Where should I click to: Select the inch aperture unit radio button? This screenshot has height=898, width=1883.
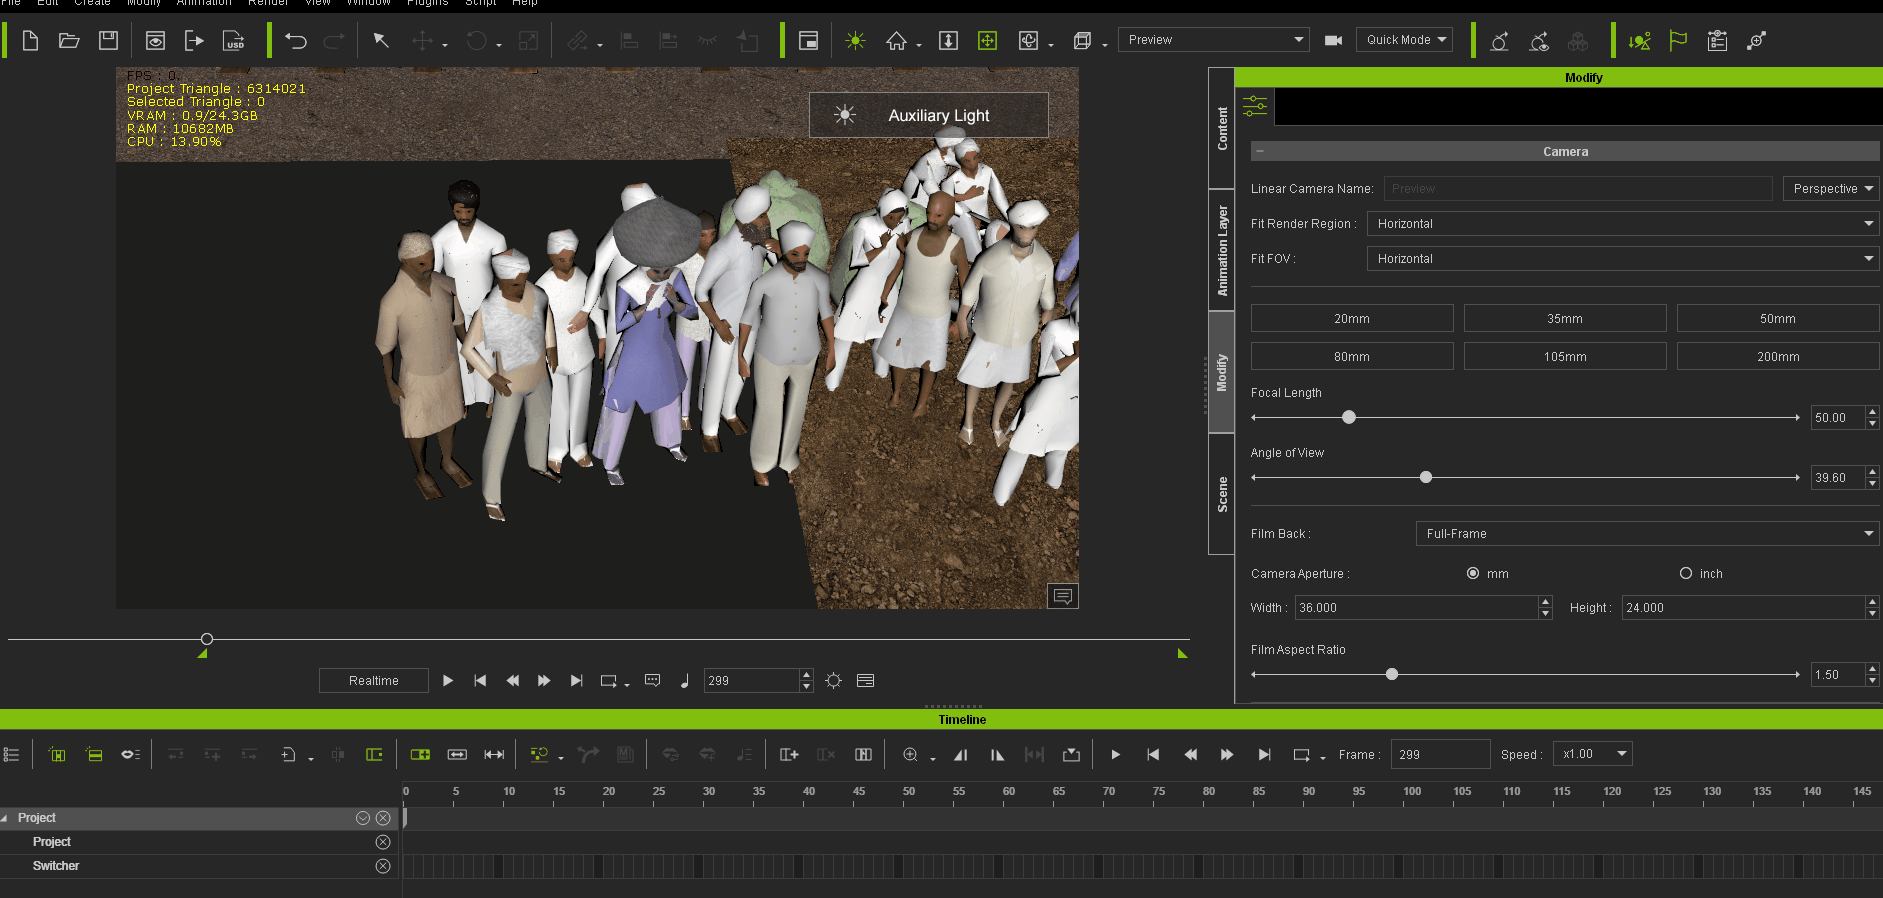click(x=1686, y=573)
